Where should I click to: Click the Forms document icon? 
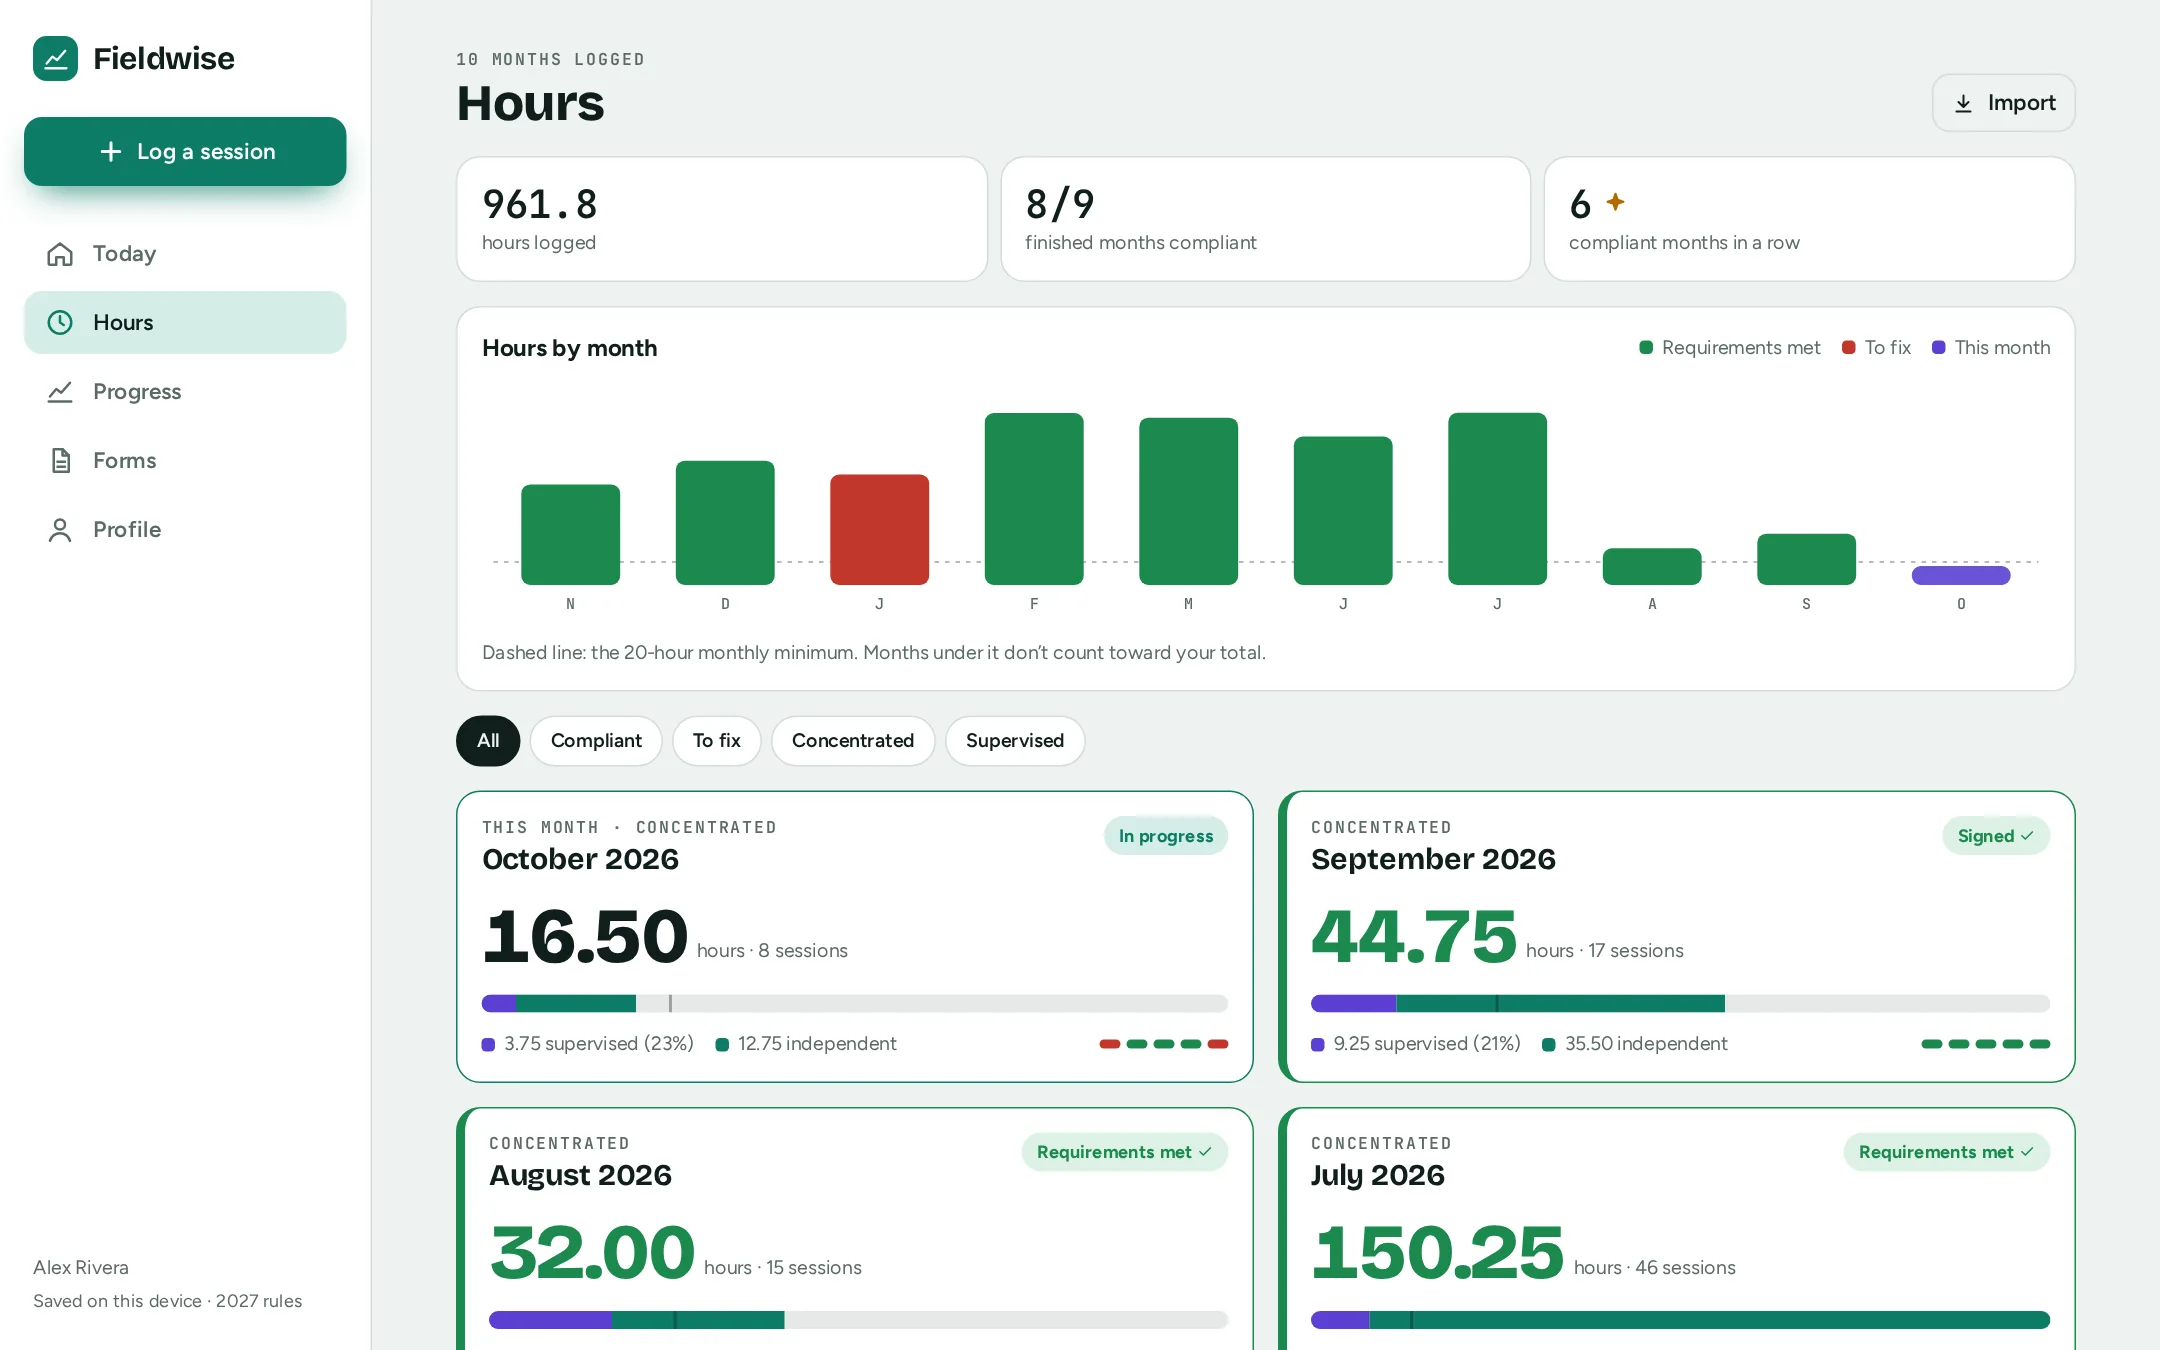coord(60,460)
